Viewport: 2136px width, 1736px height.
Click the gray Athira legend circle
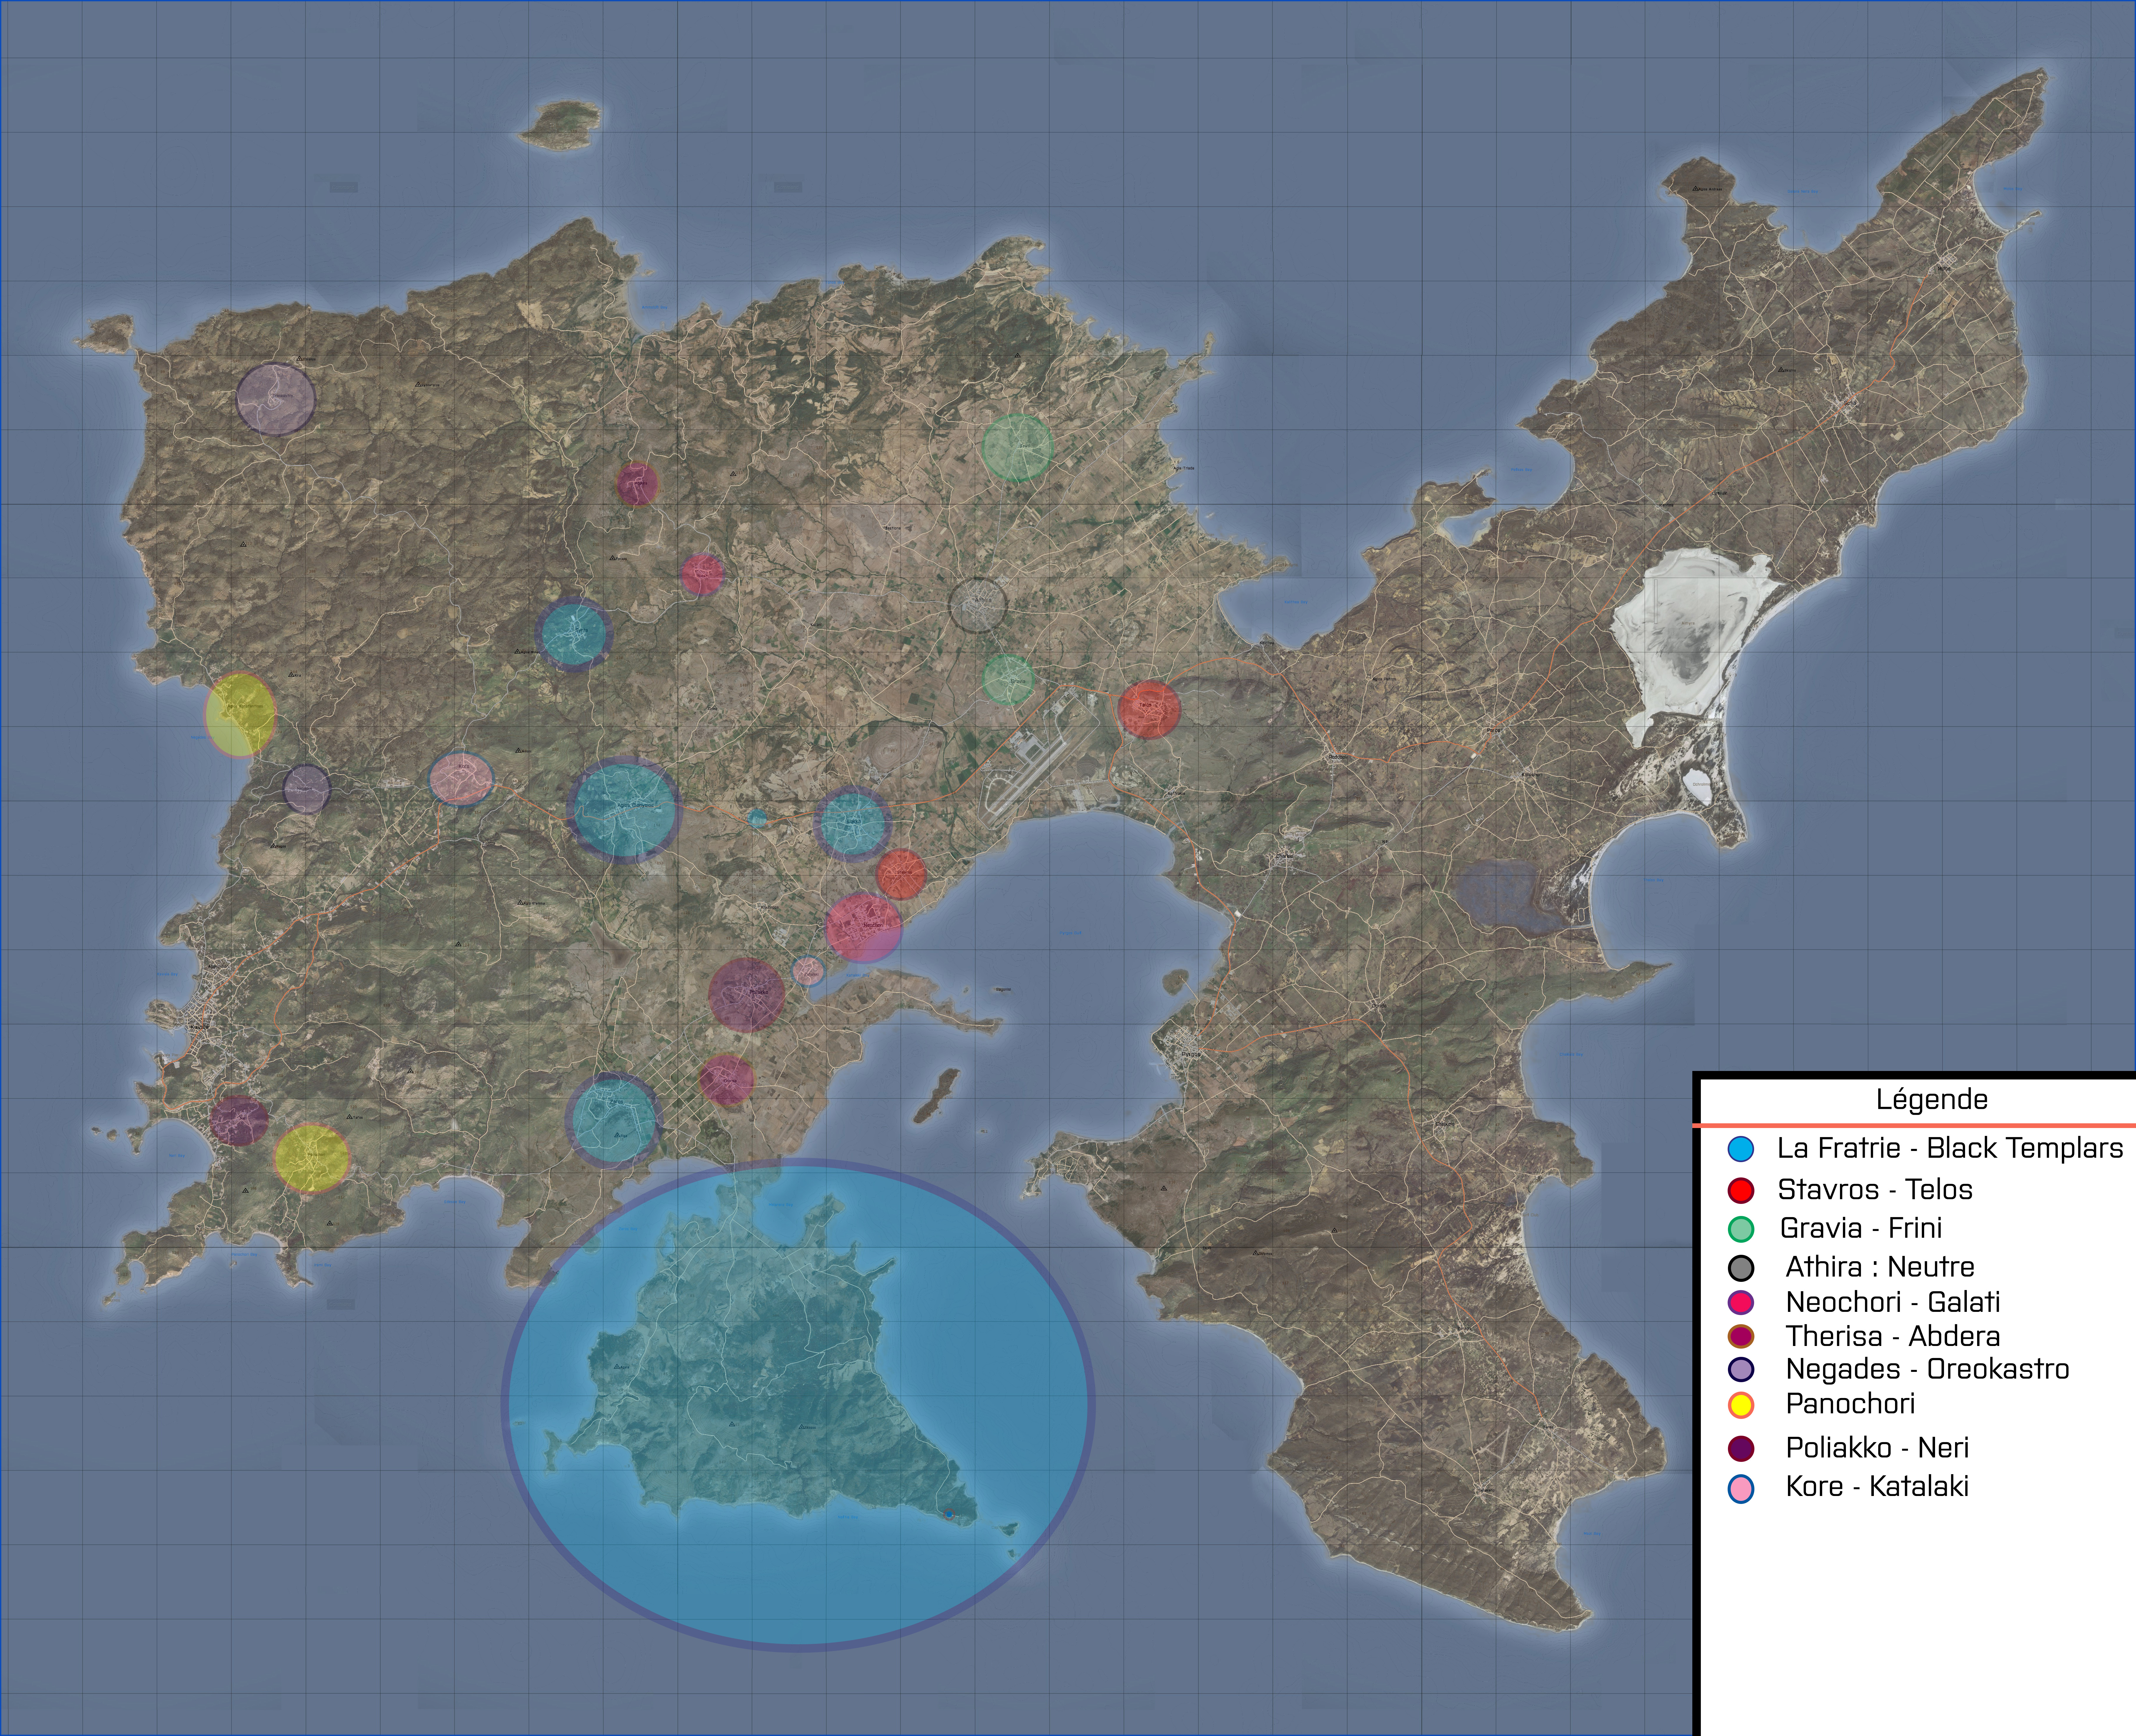point(1741,1268)
